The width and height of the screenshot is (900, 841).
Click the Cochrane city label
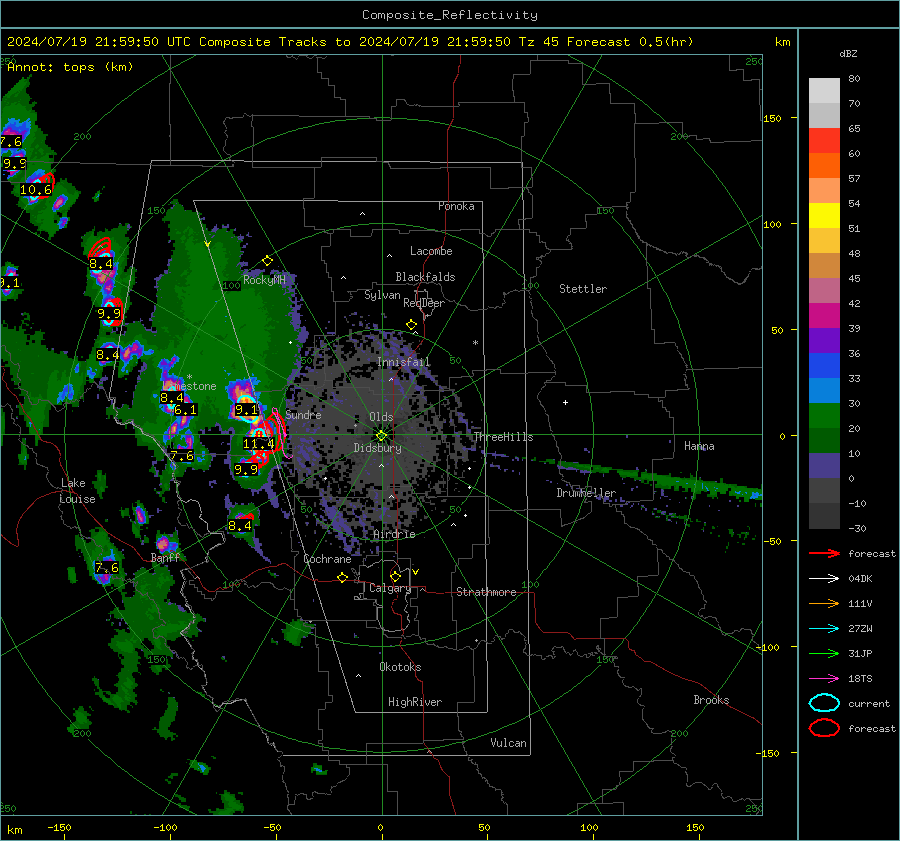(x=327, y=559)
